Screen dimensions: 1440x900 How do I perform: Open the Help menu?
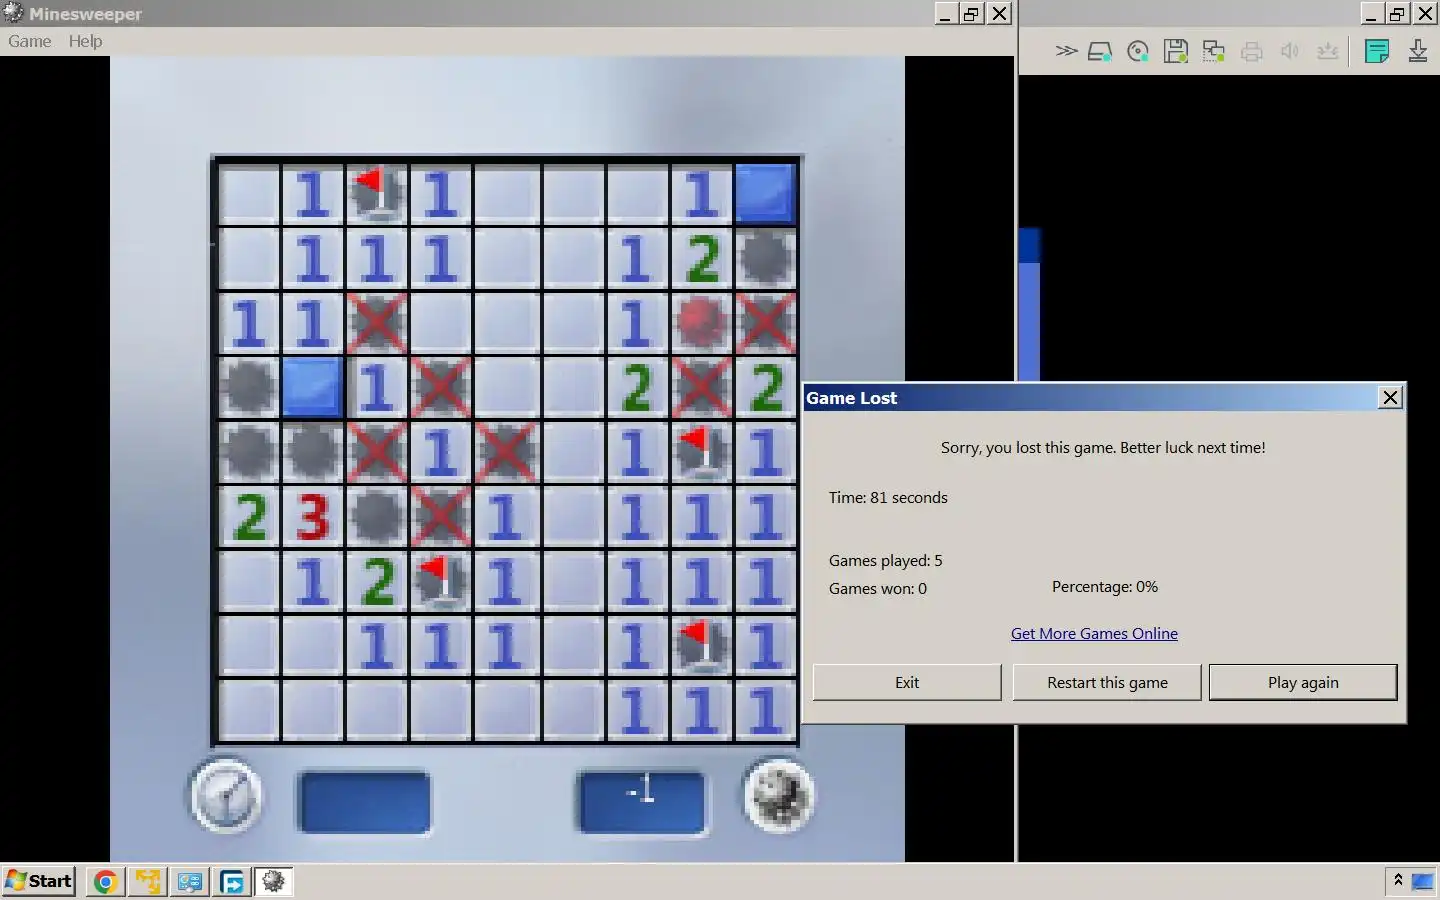(x=85, y=41)
